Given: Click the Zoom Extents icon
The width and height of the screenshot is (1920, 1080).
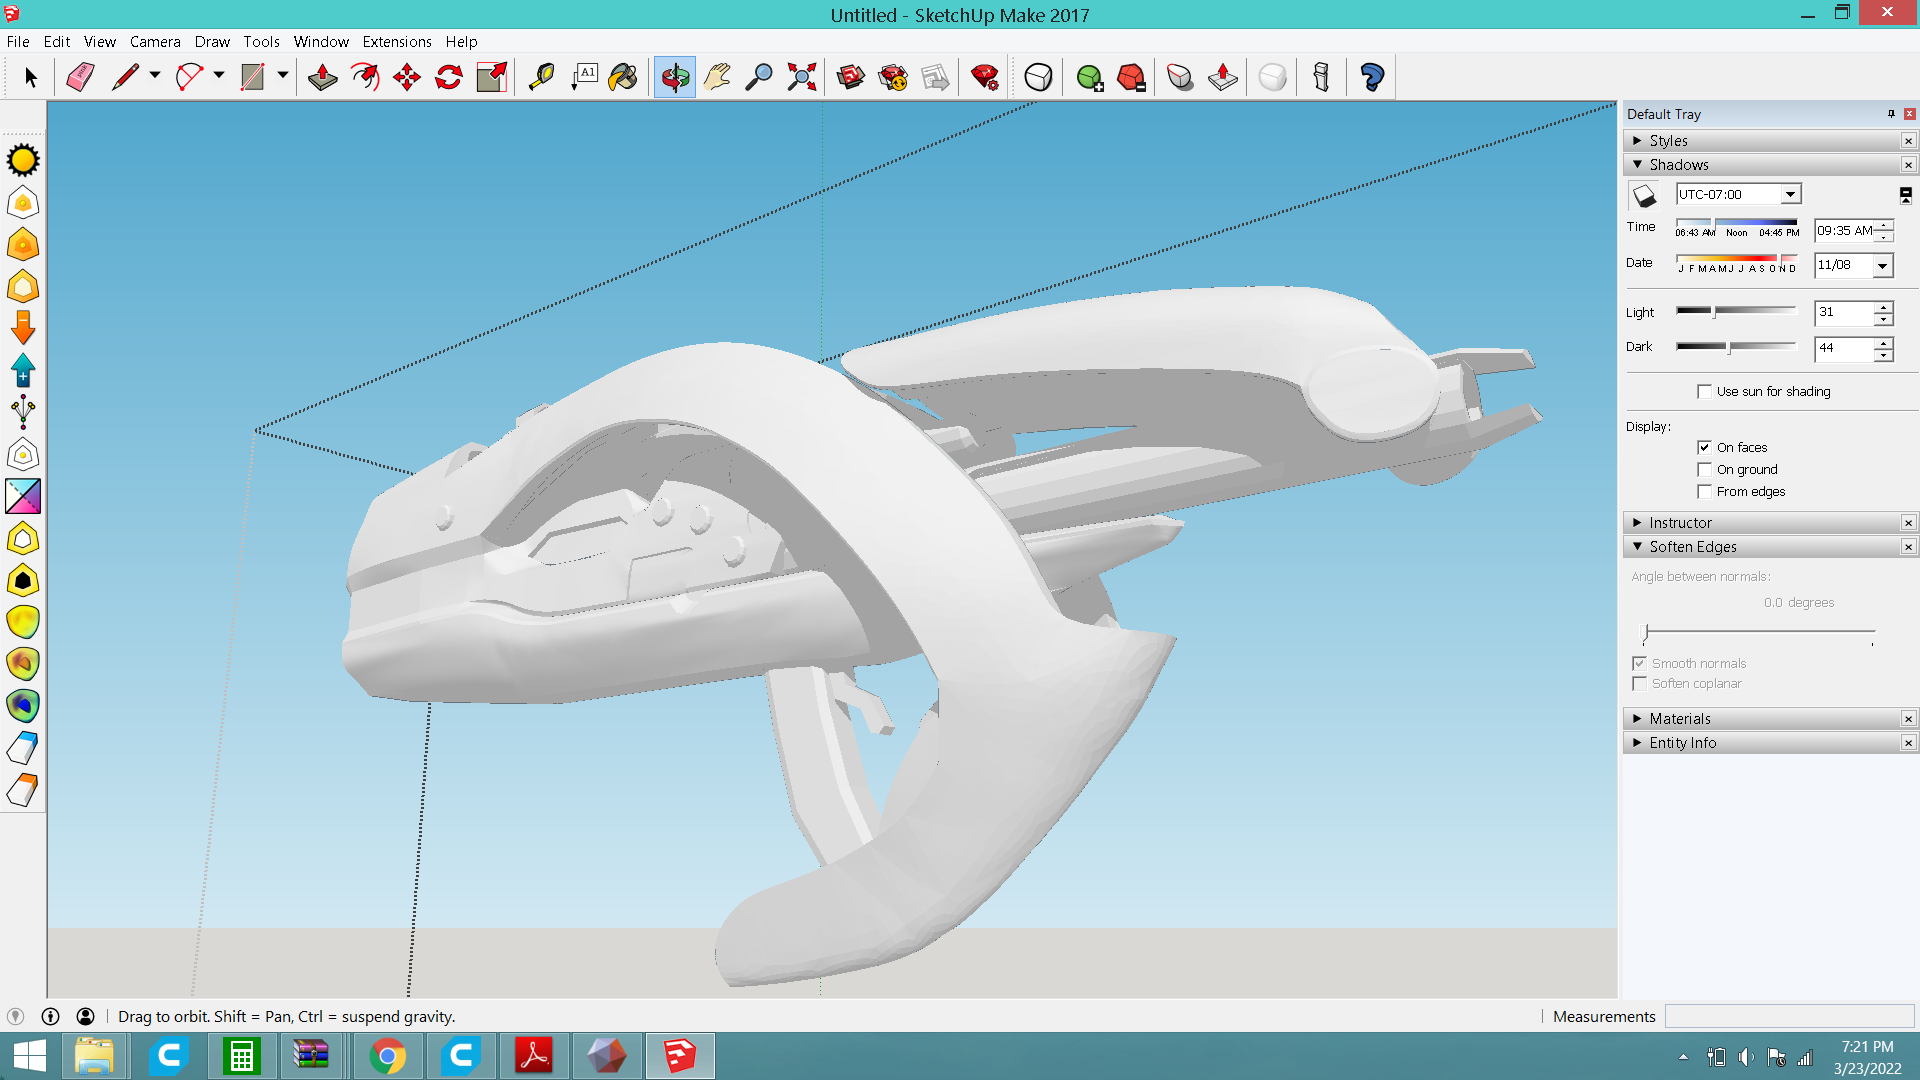Looking at the screenshot, I should click(801, 77).
